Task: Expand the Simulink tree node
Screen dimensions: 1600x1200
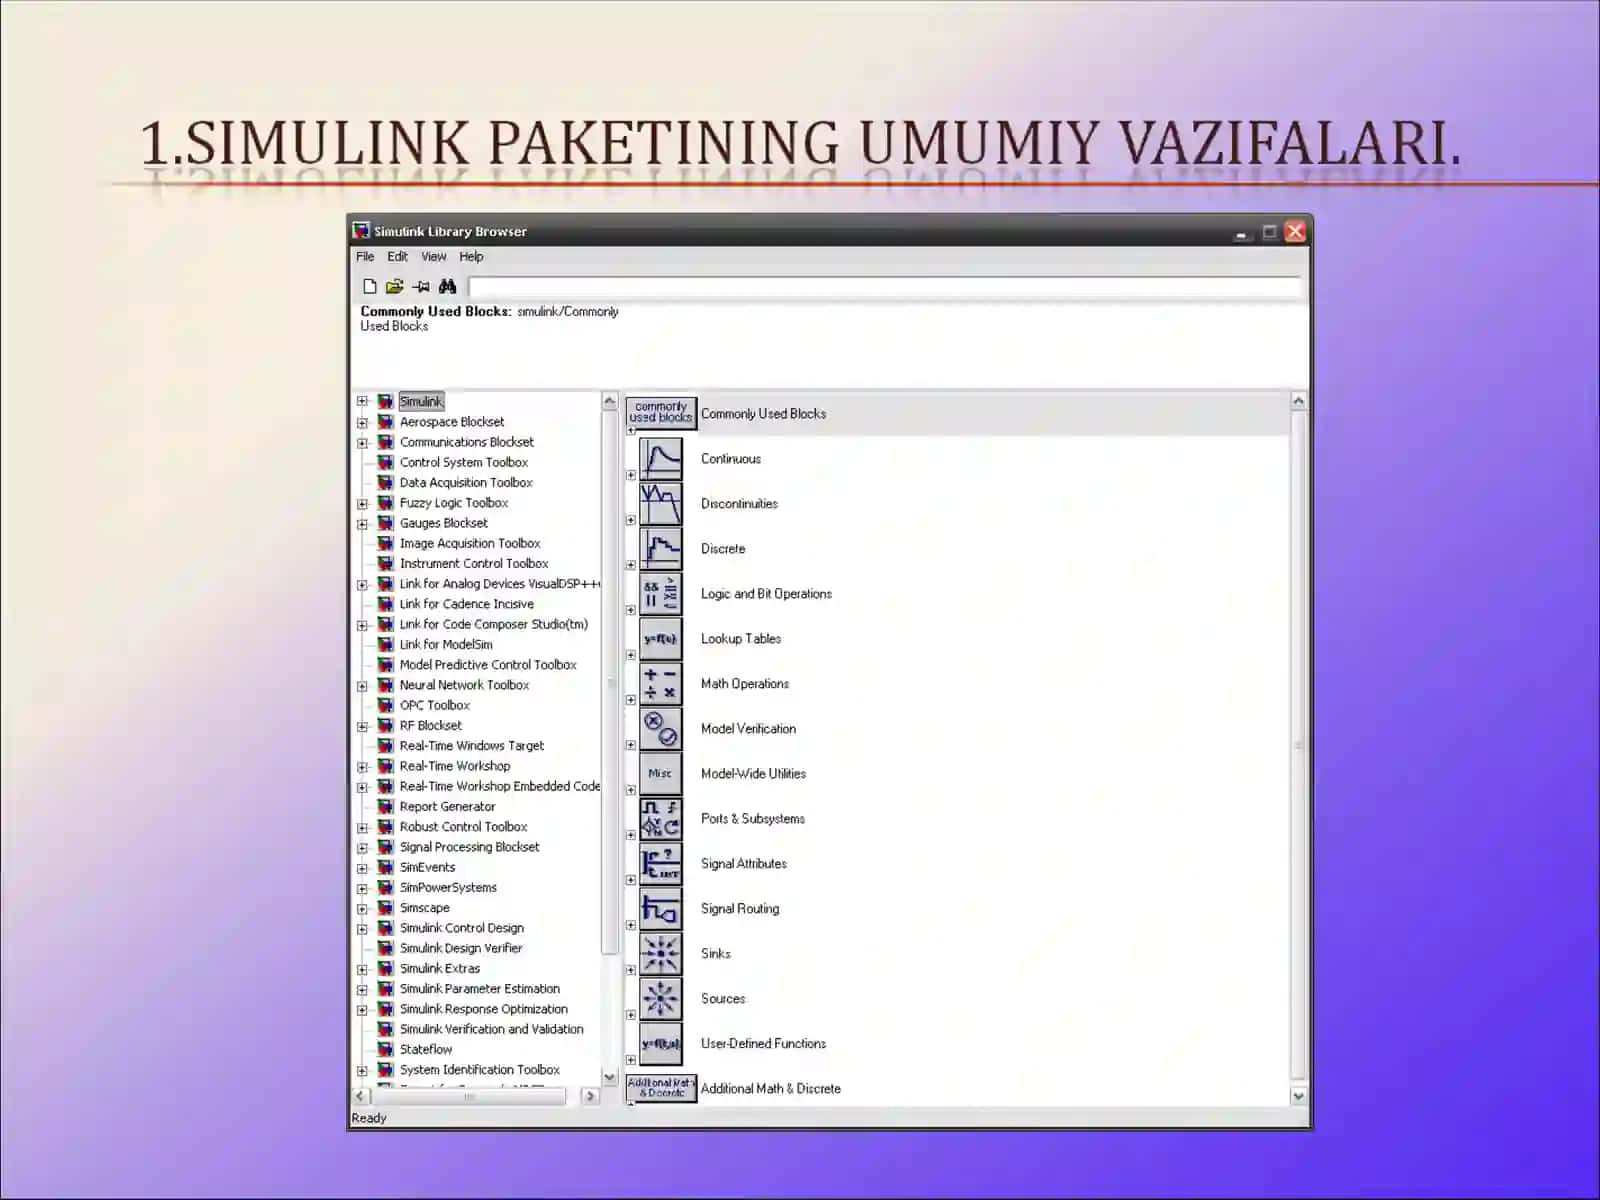Action: coord(363,402)
